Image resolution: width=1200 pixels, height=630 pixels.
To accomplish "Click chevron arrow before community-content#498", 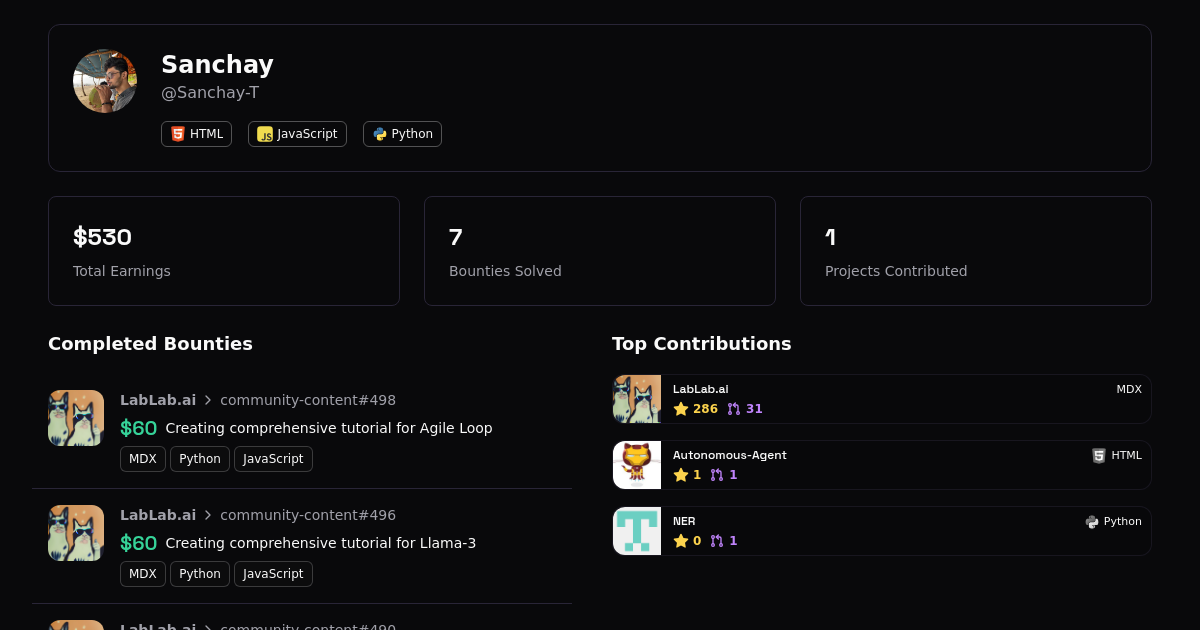I will (208, 400).
